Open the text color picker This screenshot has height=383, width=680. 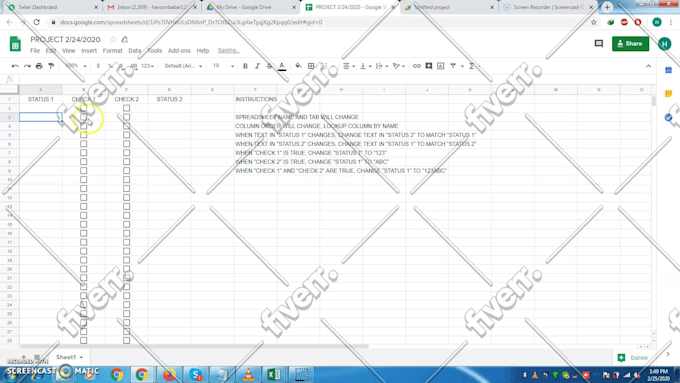coord(282,66)
